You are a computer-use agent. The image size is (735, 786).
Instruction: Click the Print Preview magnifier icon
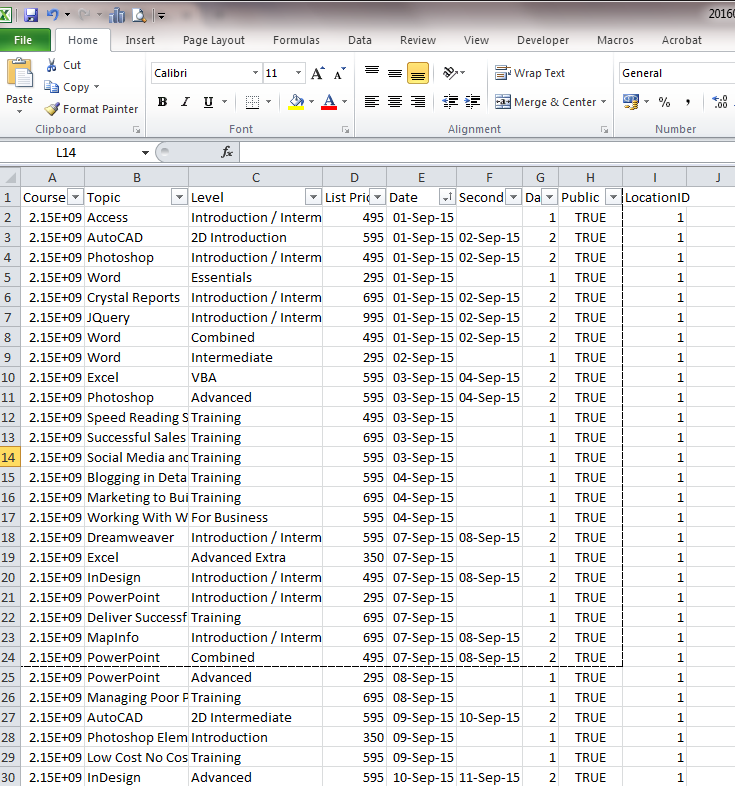click(x=139, y=16)
